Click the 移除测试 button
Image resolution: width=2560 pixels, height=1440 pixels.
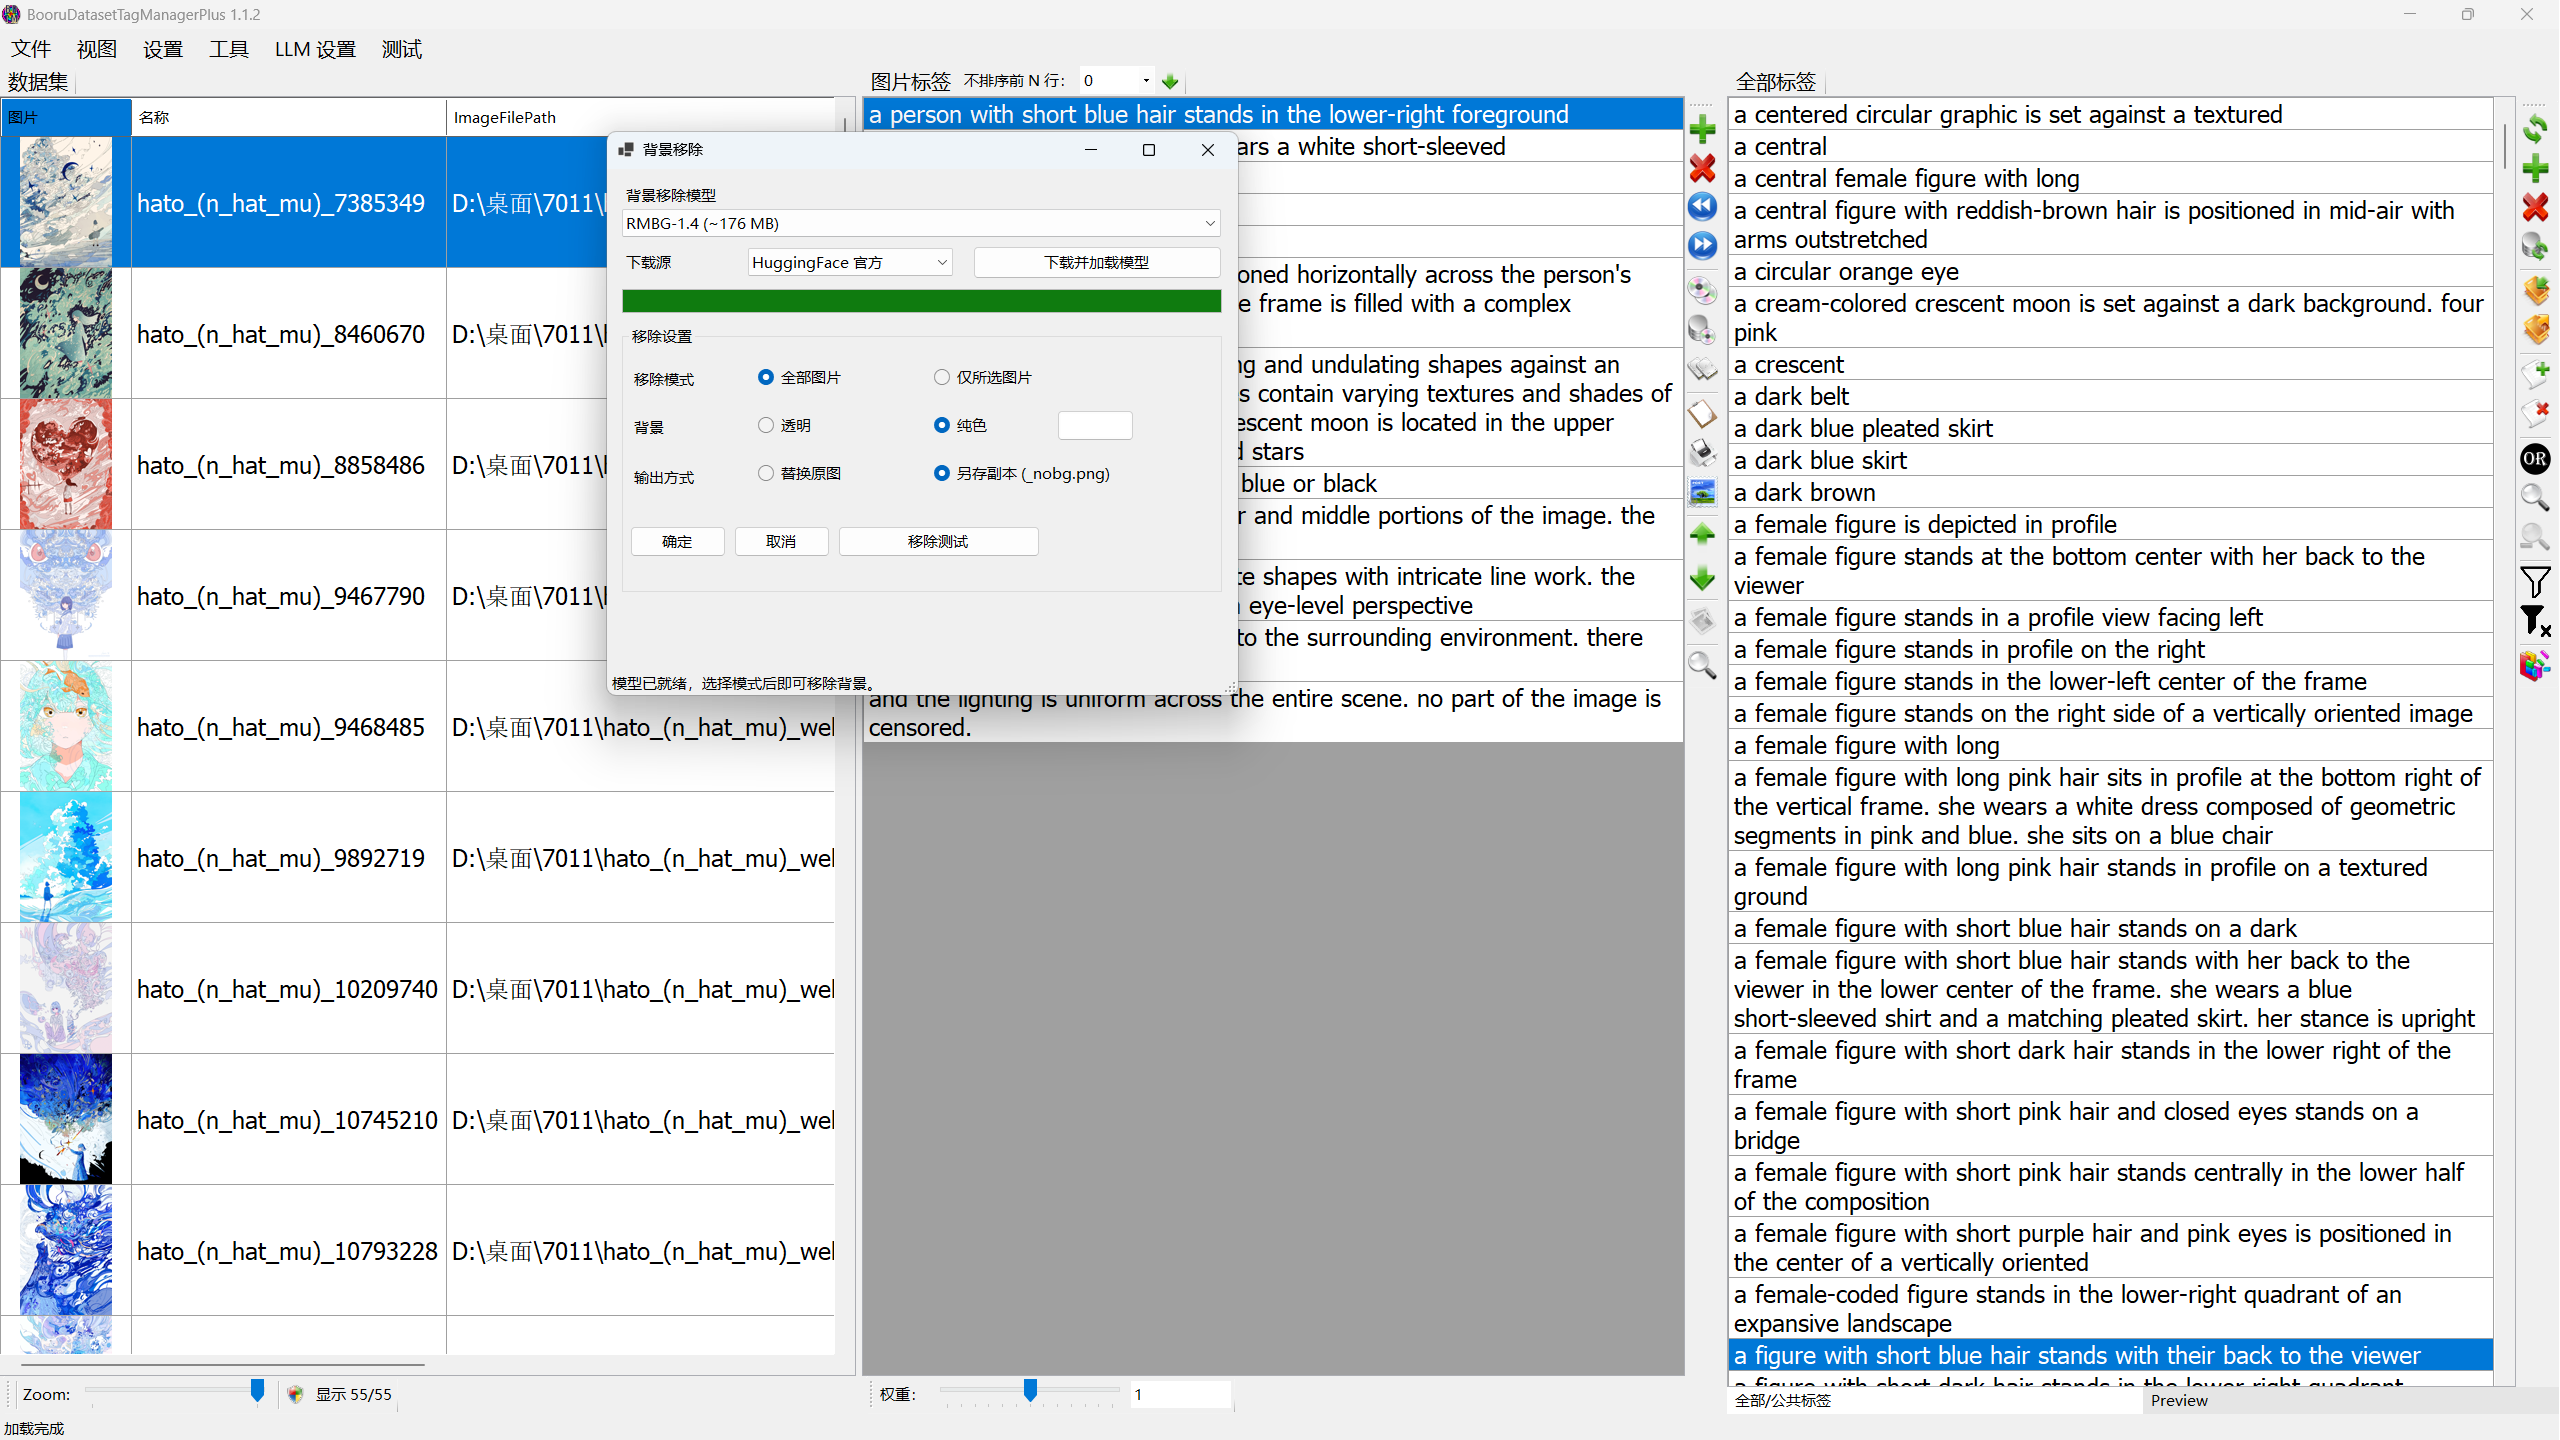[x=938, y=541]
